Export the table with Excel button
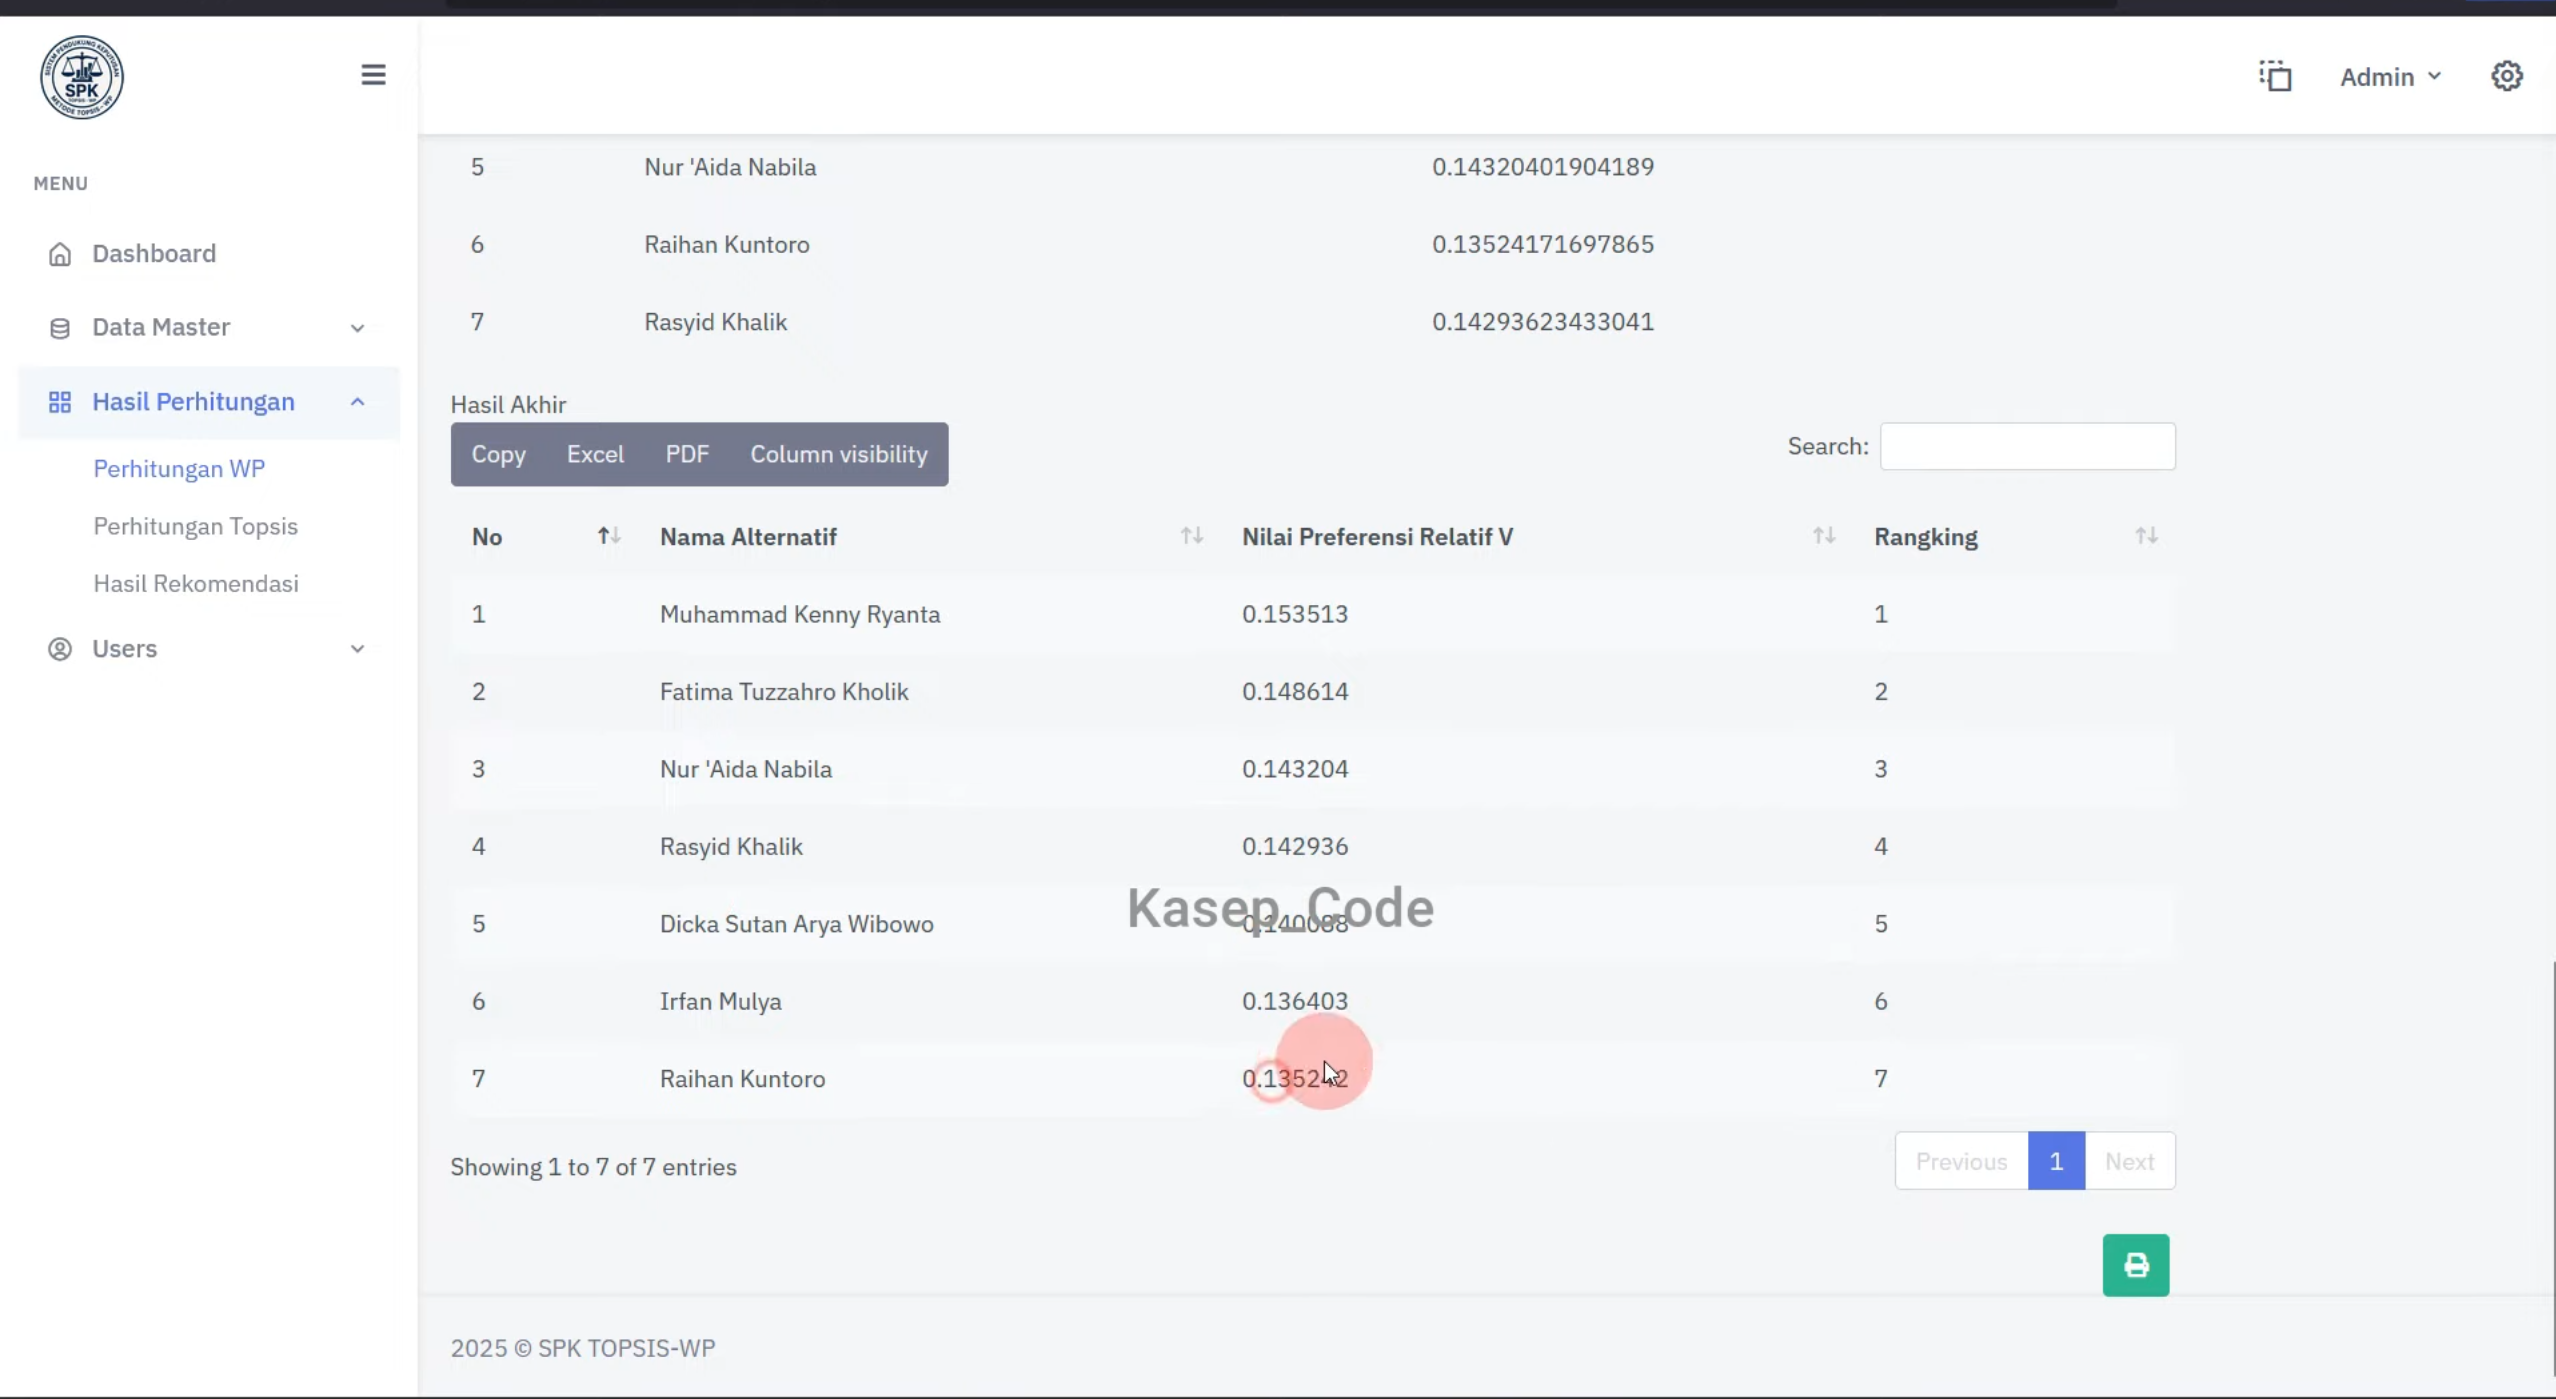This screenshot has width=2556, height=1399. coord(595,454)
